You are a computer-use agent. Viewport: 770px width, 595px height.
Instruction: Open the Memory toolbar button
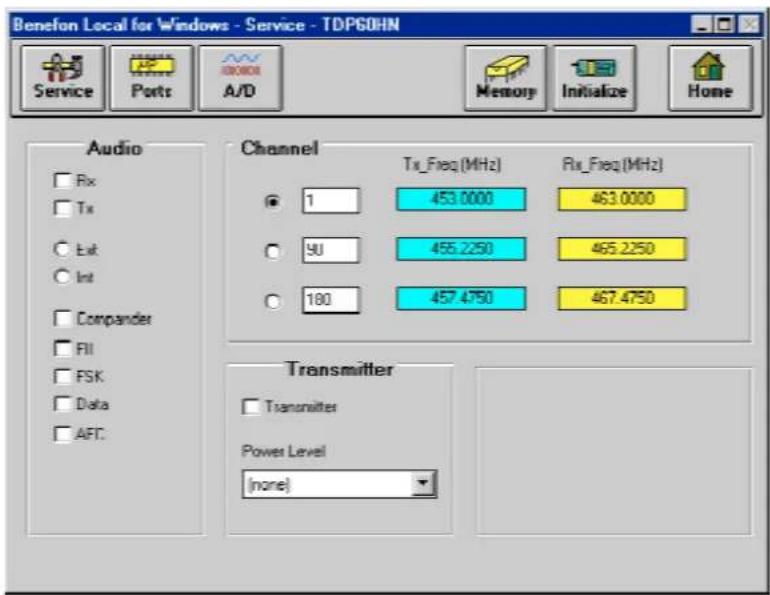[x=505, y=78]
